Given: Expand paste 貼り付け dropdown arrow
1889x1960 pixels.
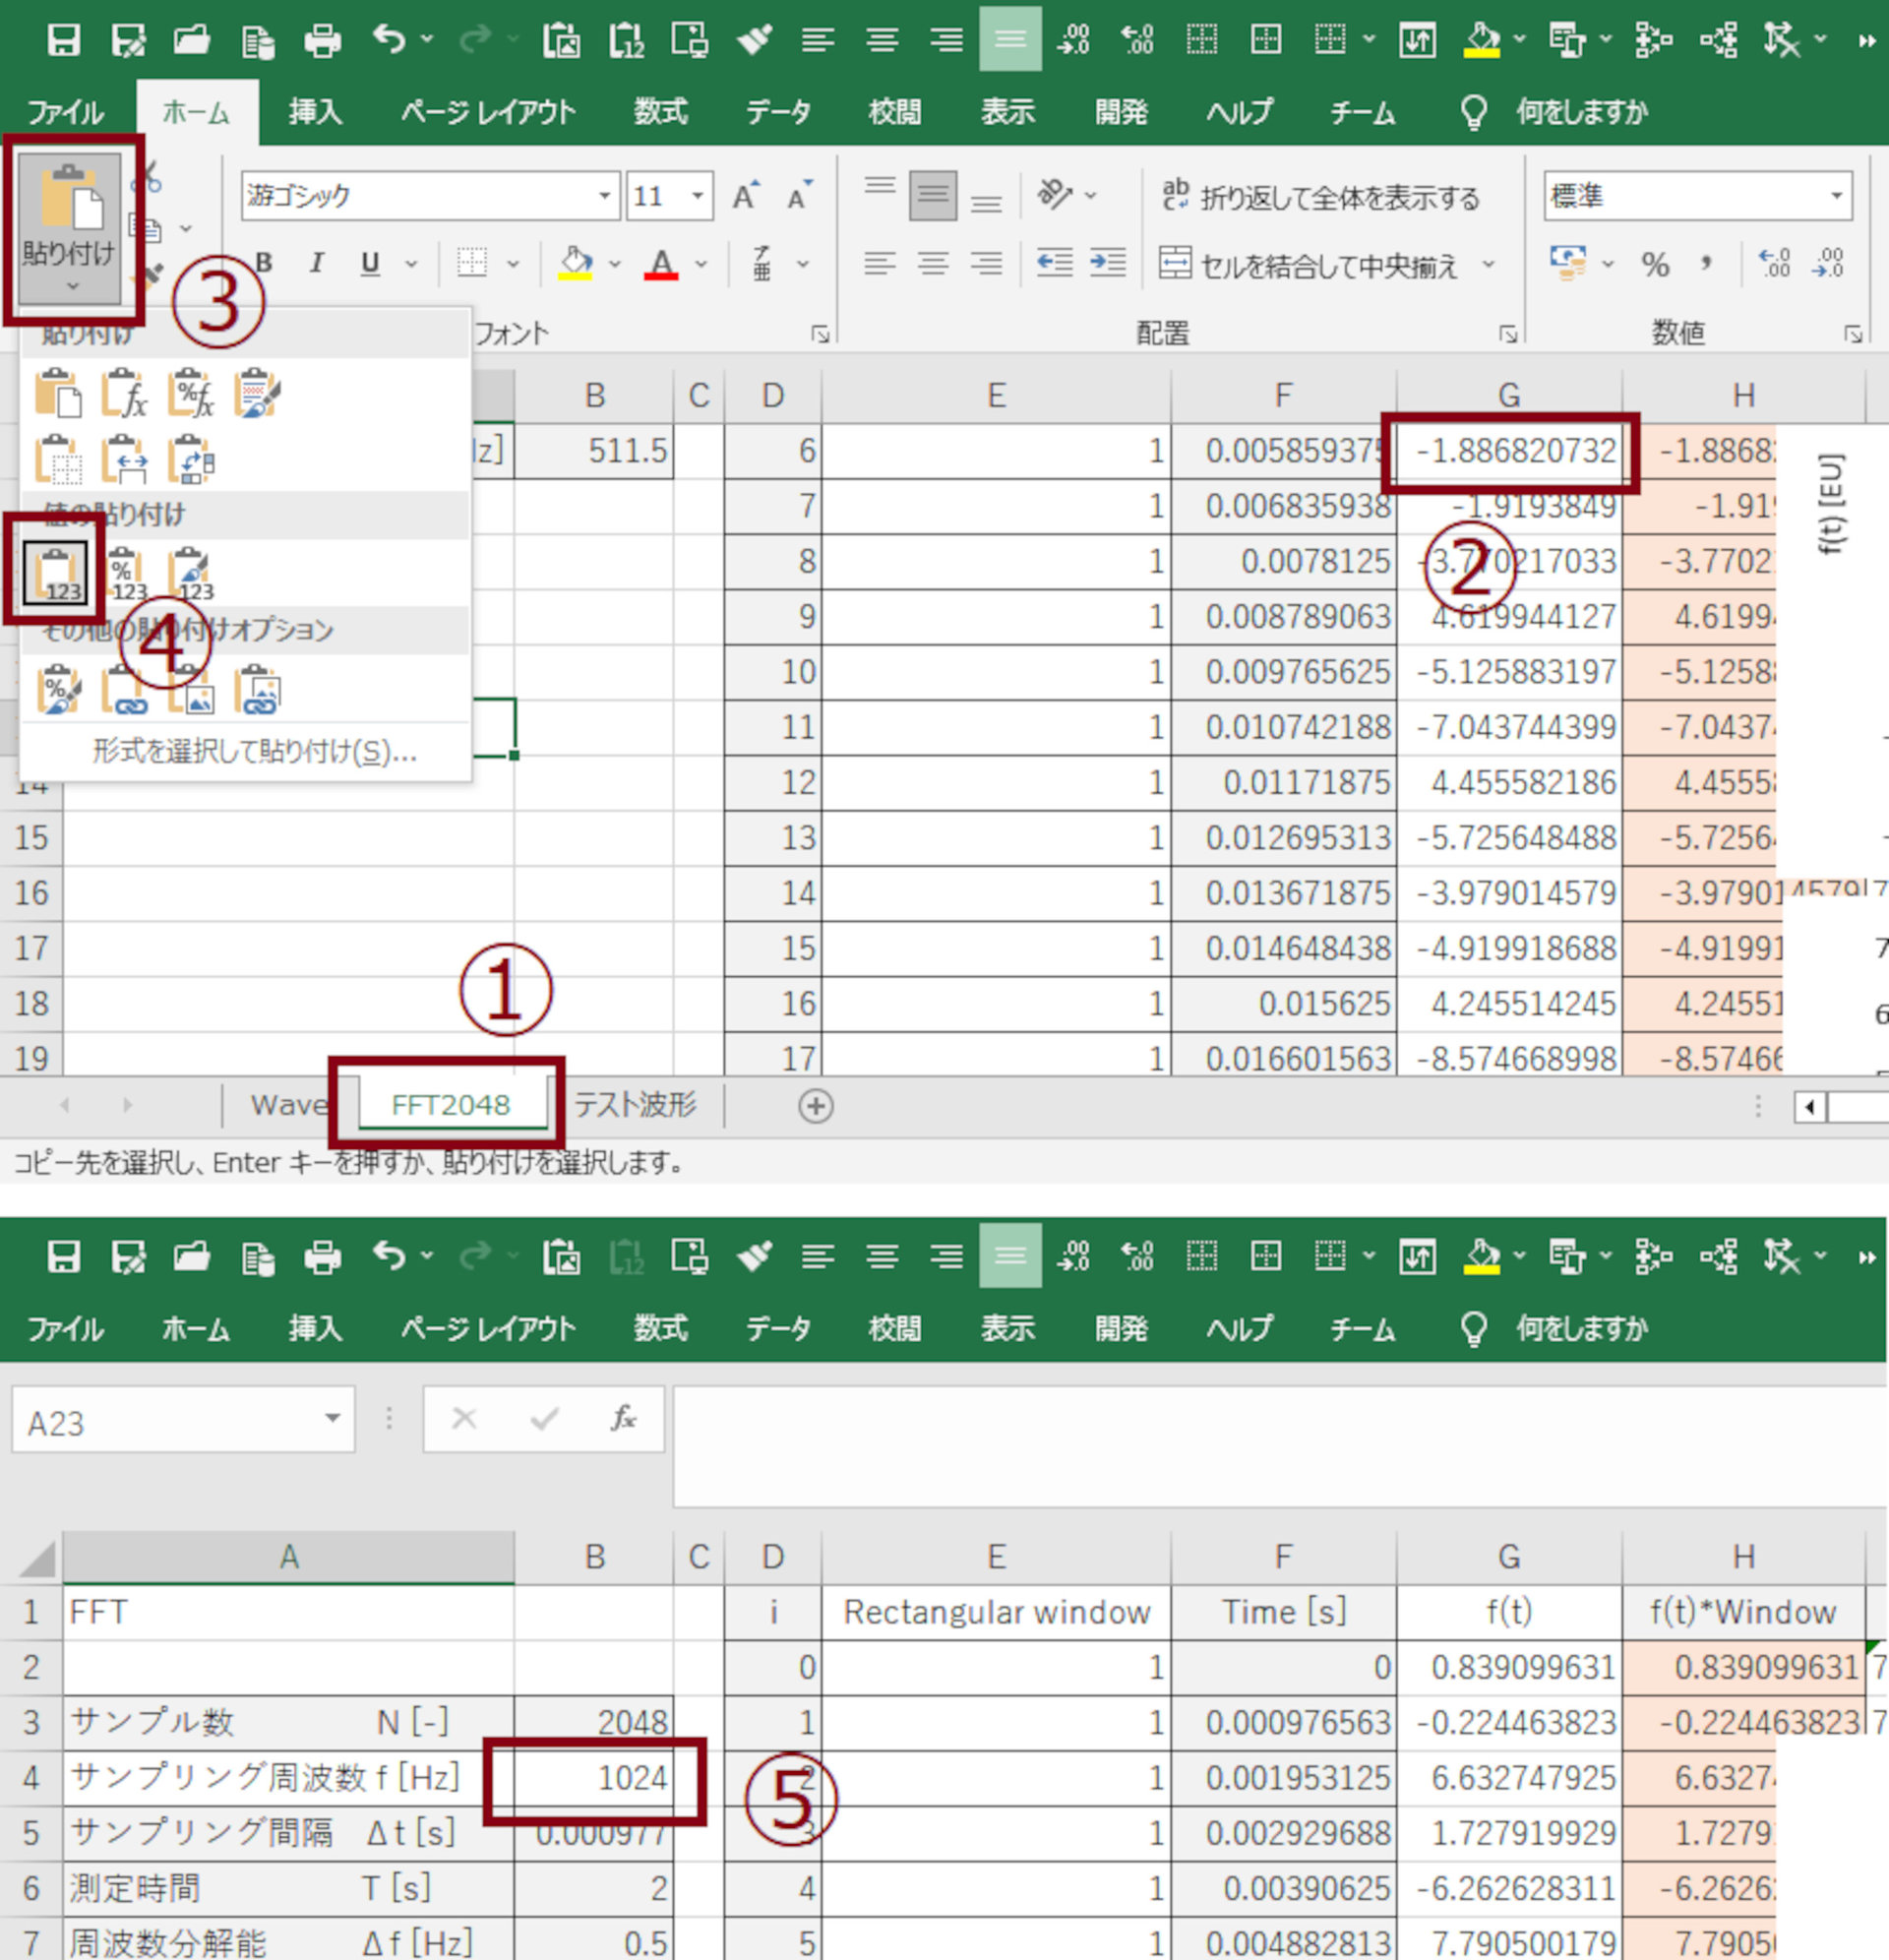Looking at the screenshot, I should click(x=70, y=288).
